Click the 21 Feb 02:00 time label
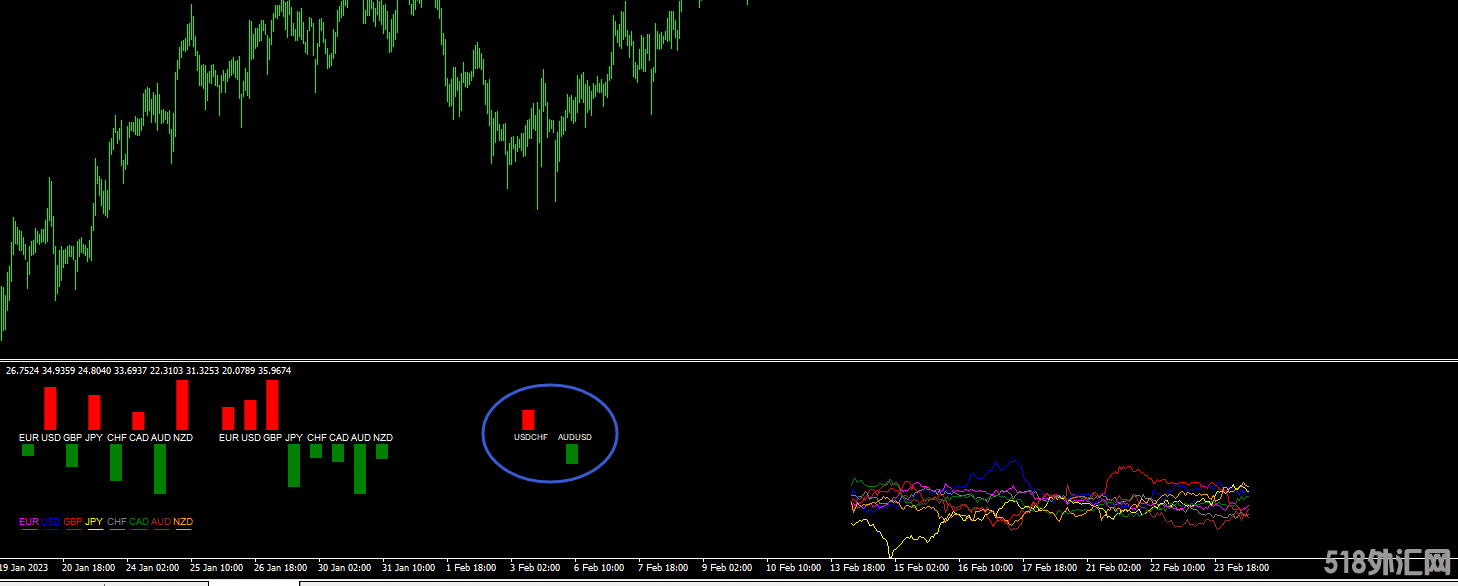1458x586 pixels. [1114, 568]
